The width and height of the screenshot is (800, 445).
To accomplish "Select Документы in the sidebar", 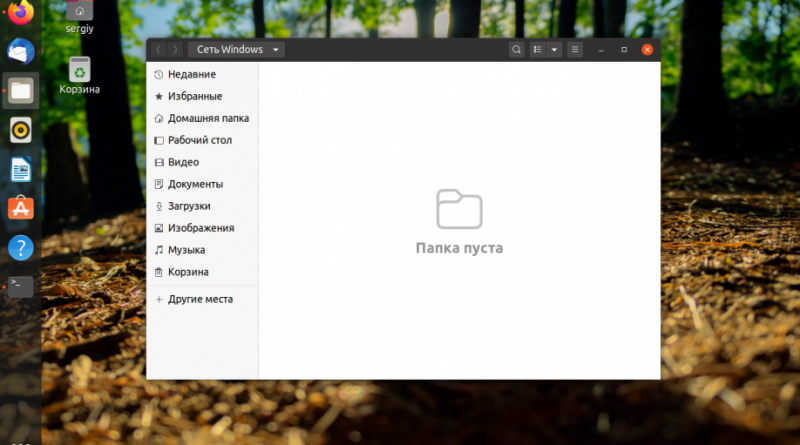I will tap(195, 184).
